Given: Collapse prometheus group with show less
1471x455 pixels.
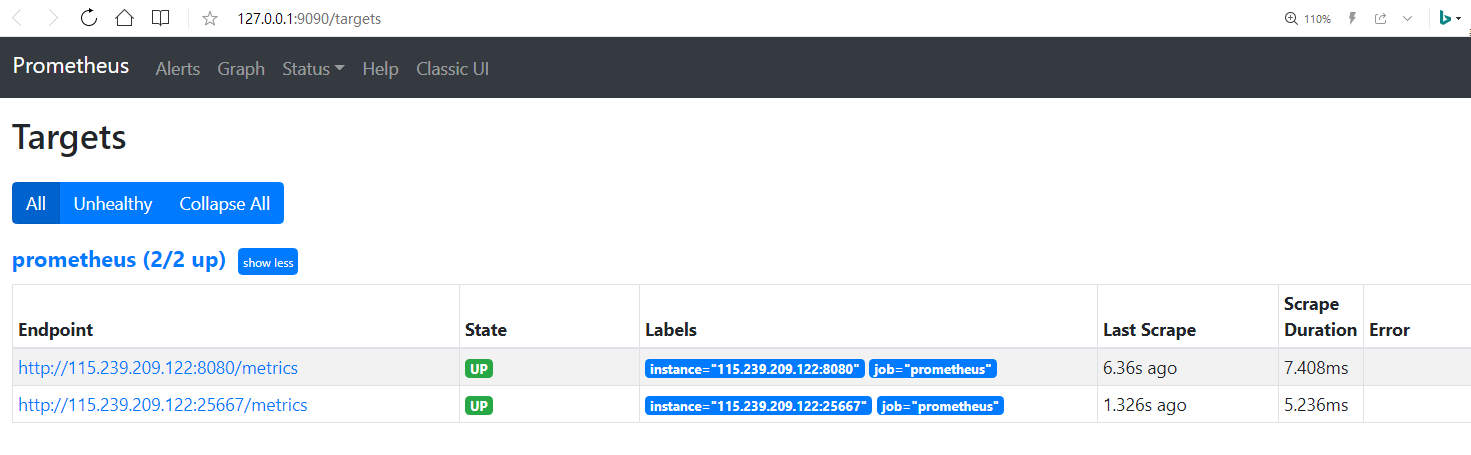Looking at the screenshot, I should tap(268, 262).
